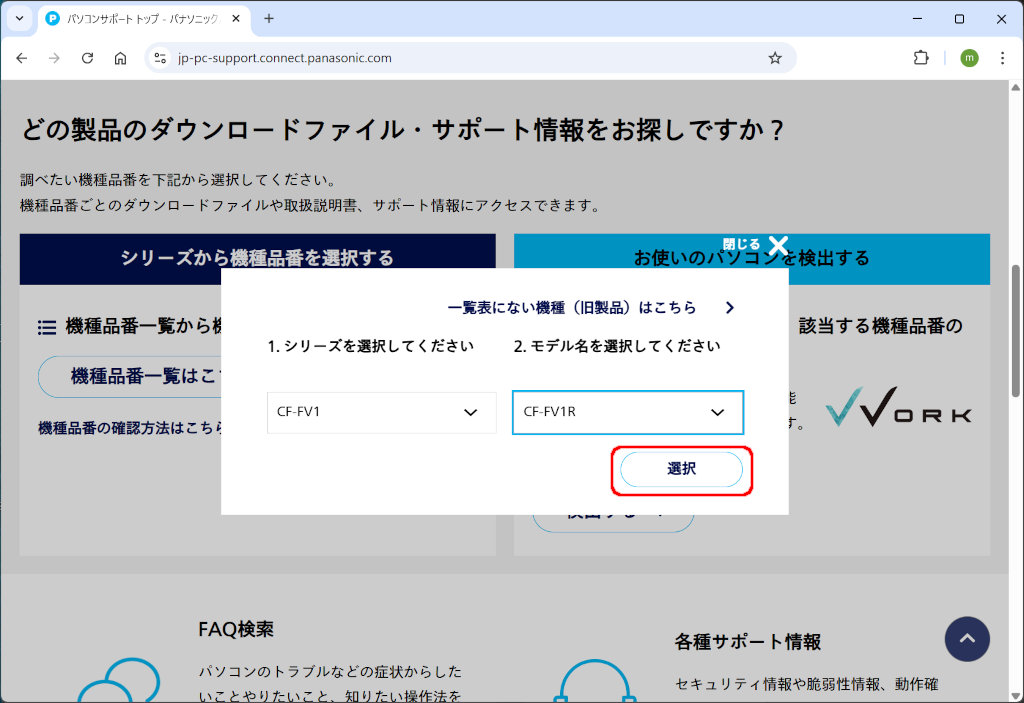The height and width of the screenshot is (703, 1024).
Task: Open the Chrome three-dot menu
Action: click(1002, 58)
